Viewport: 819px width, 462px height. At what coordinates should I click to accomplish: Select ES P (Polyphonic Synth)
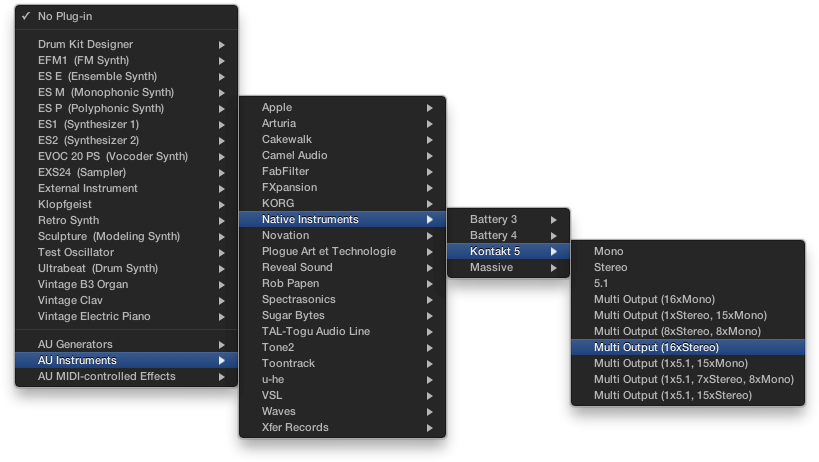[x=126, y=109]
